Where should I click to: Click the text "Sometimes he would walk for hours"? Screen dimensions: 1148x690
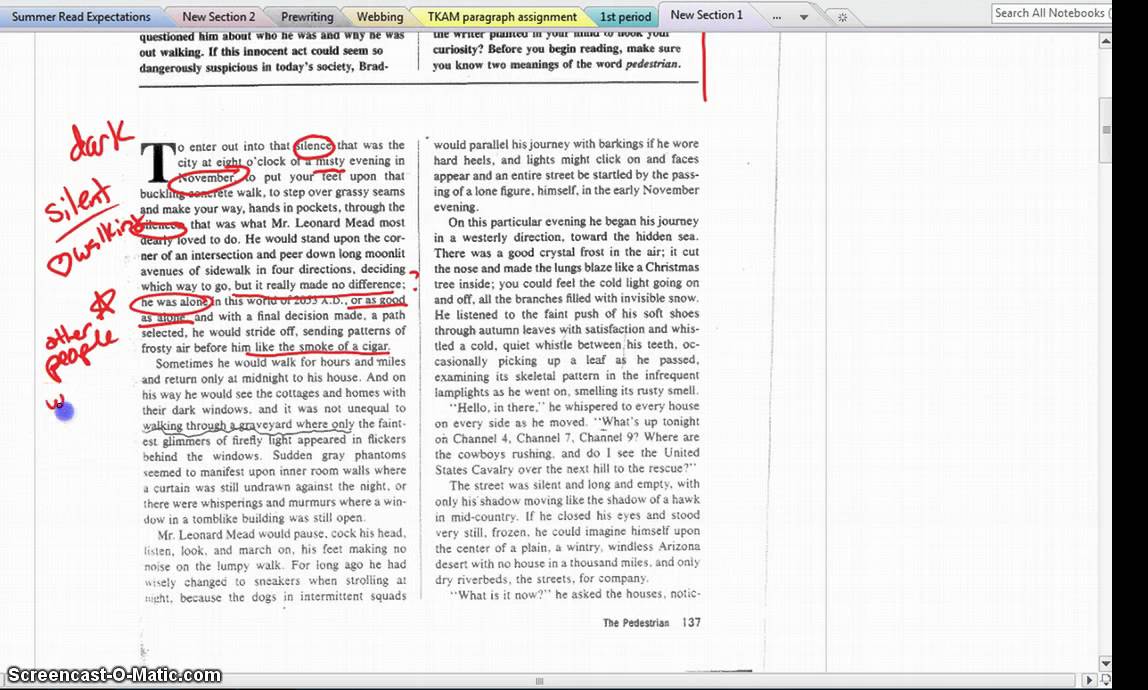pos(253,363)
